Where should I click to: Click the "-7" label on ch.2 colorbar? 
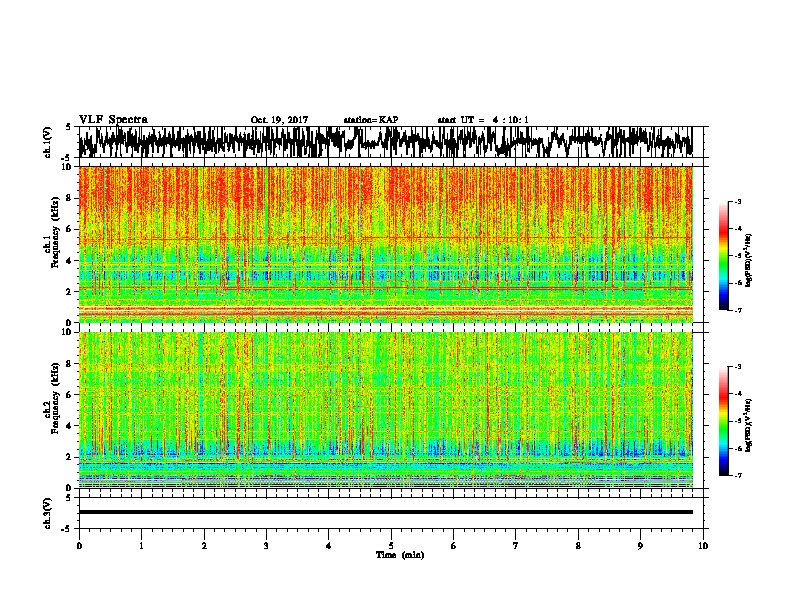pyautogui.click(x=737, y=476)
